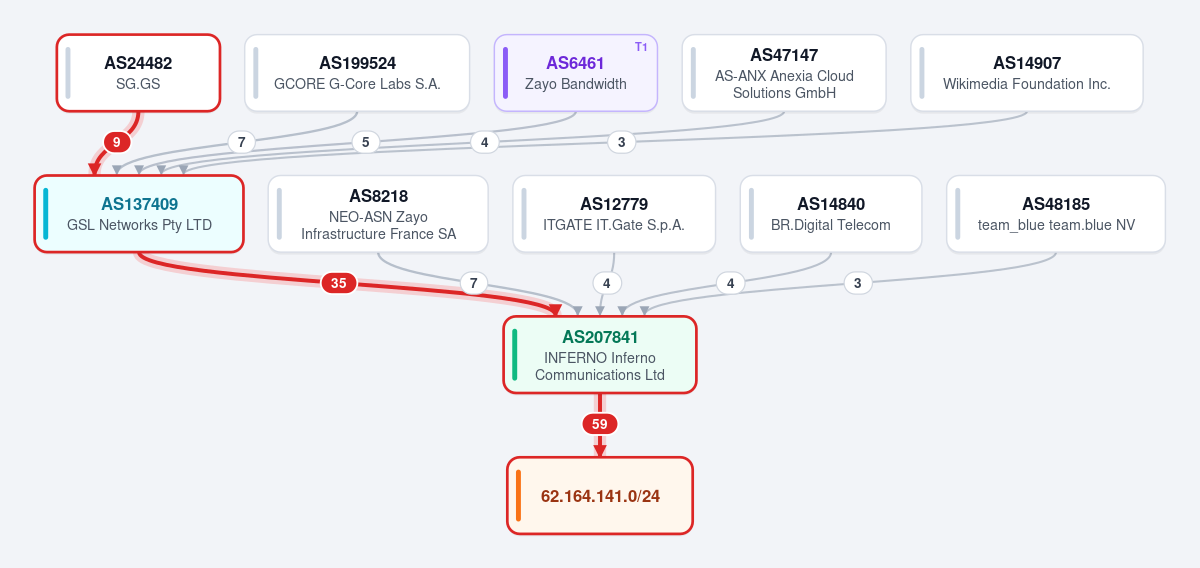The image size is (1200, 568).
Task: Open the AS14907 Wikimedia Foundation node
Action: (x=1027, y=73)
